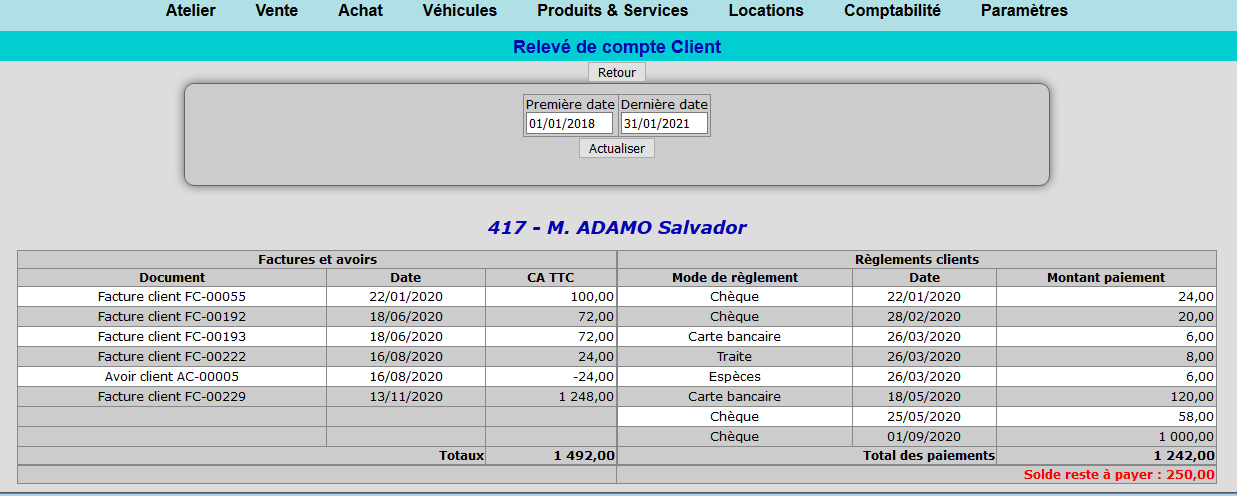Select the Avoir client AC-00005 entry
This screenshot has width=1237, height=496.
click(172, 377)
